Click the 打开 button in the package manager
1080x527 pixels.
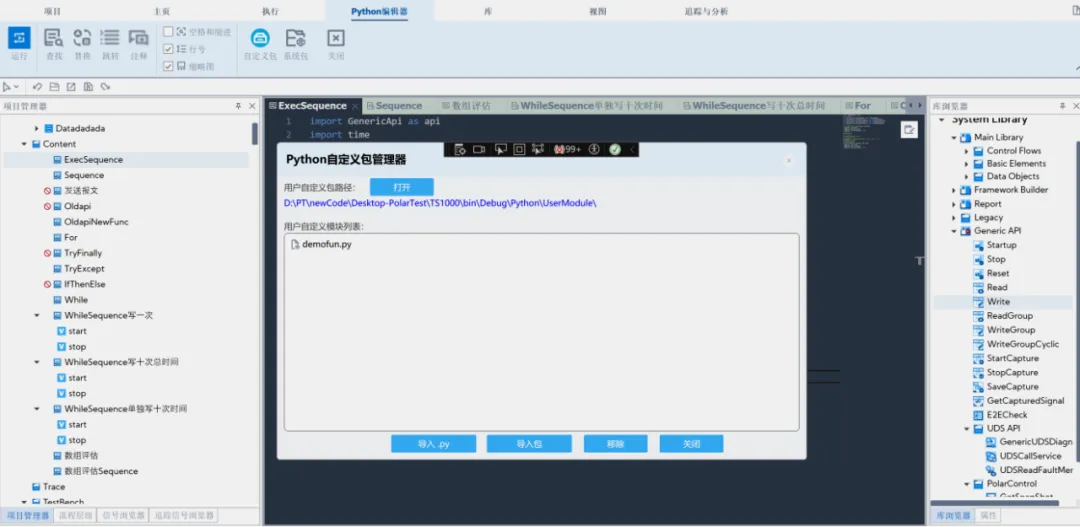tap(402, 187)
